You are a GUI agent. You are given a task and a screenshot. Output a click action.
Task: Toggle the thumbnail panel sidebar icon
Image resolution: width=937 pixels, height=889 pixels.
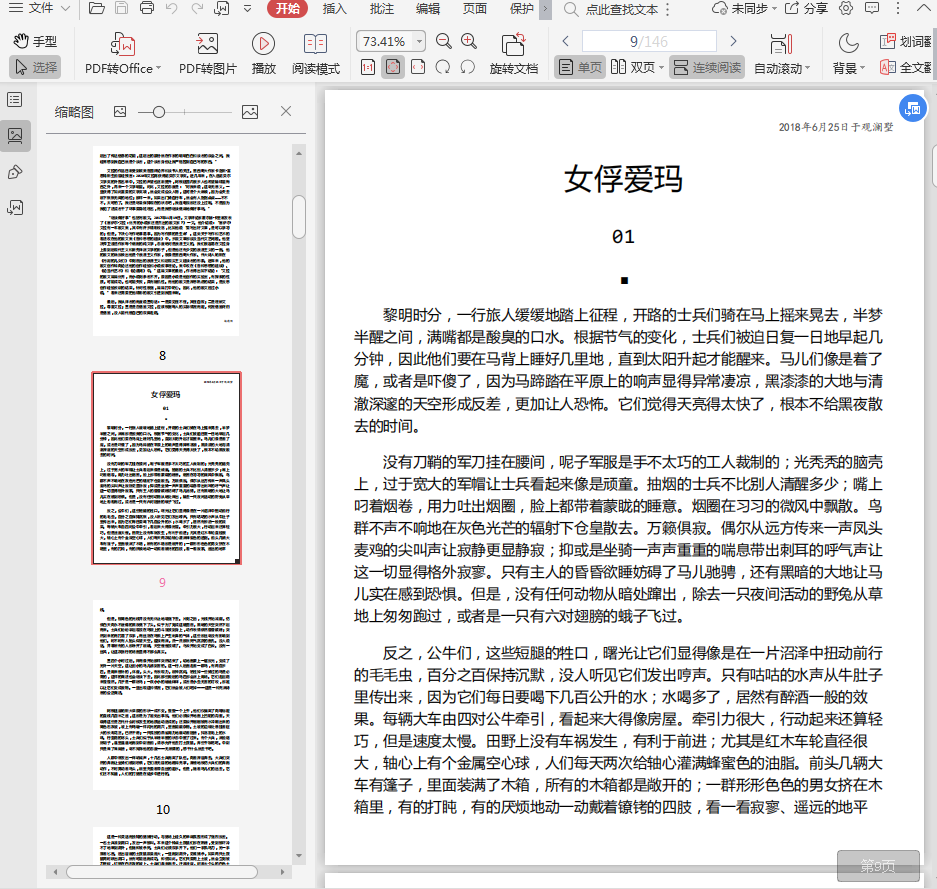coord(15,136)
